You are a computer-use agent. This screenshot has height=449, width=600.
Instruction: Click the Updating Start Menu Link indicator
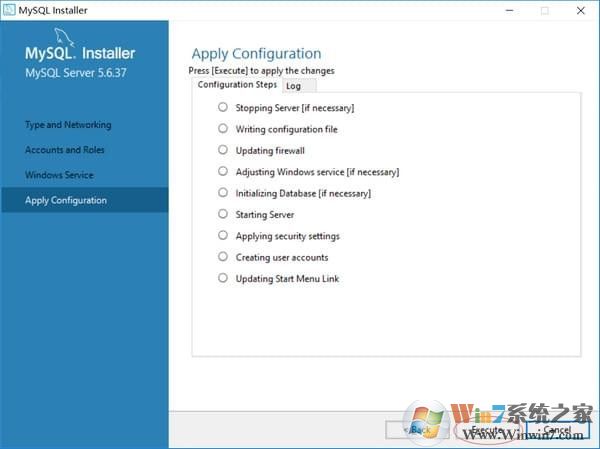pyautogui.click(x=223, y=279)
